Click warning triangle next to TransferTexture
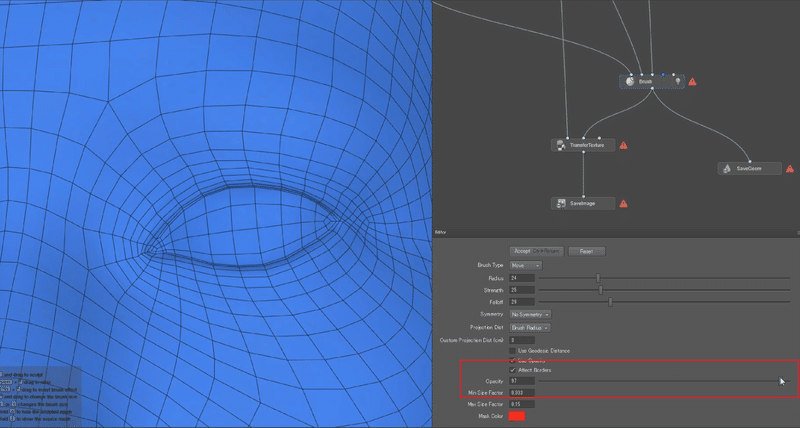The image size is (800, 428). pyautogui.click(x=623, y=145)
